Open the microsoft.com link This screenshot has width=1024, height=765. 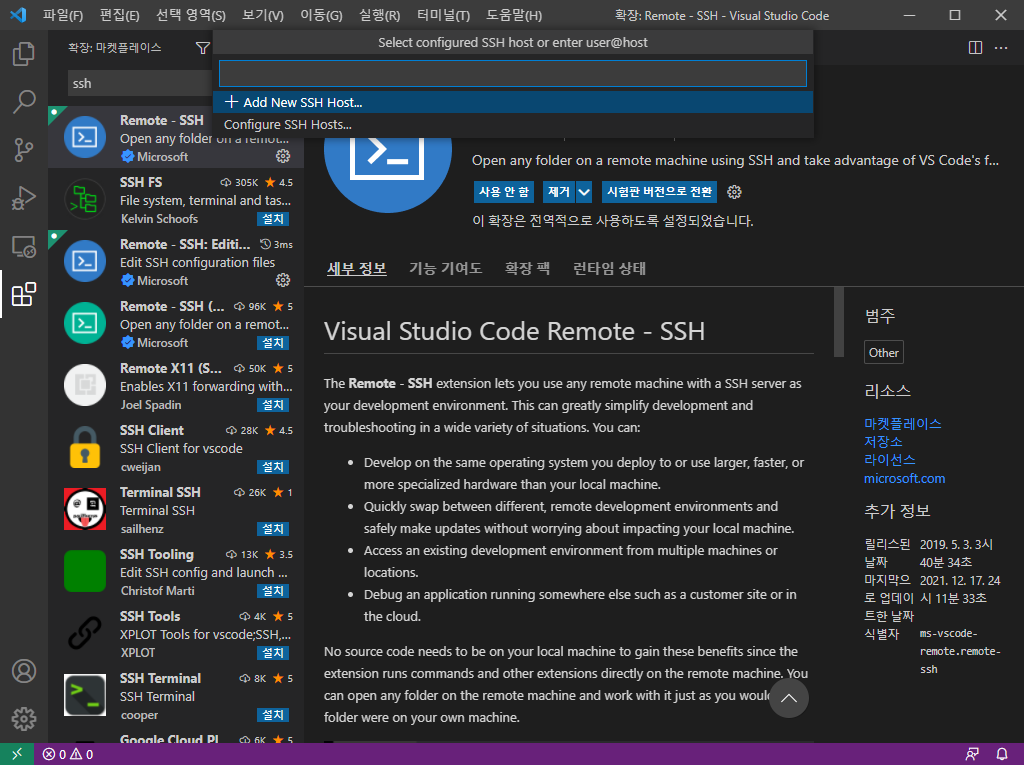coord(904,478)
